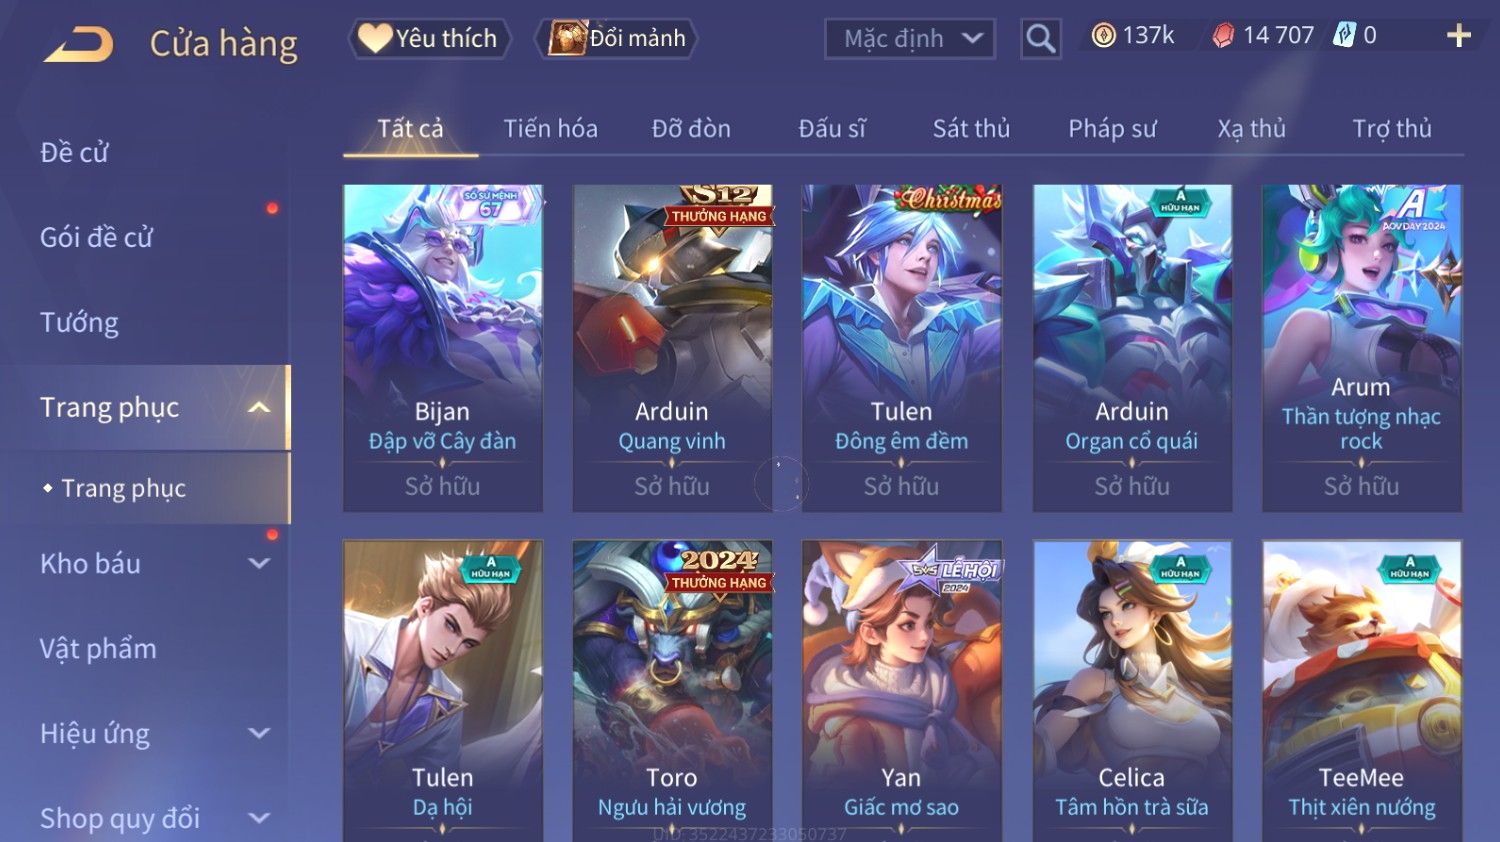Expand the Shop quy đổi section
The height and width of the screenshot is (842, 1500).
[259, 818]
